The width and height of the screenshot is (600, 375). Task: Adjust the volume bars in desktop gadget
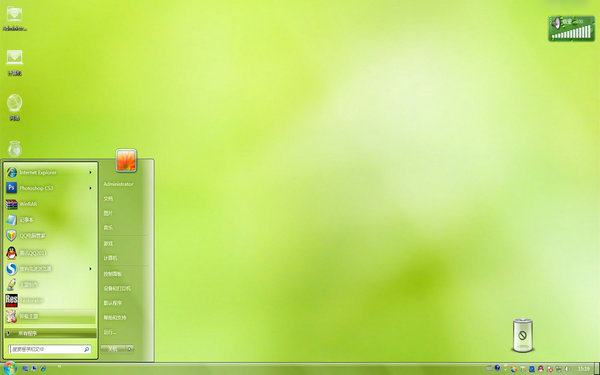(x=571, y=33)
